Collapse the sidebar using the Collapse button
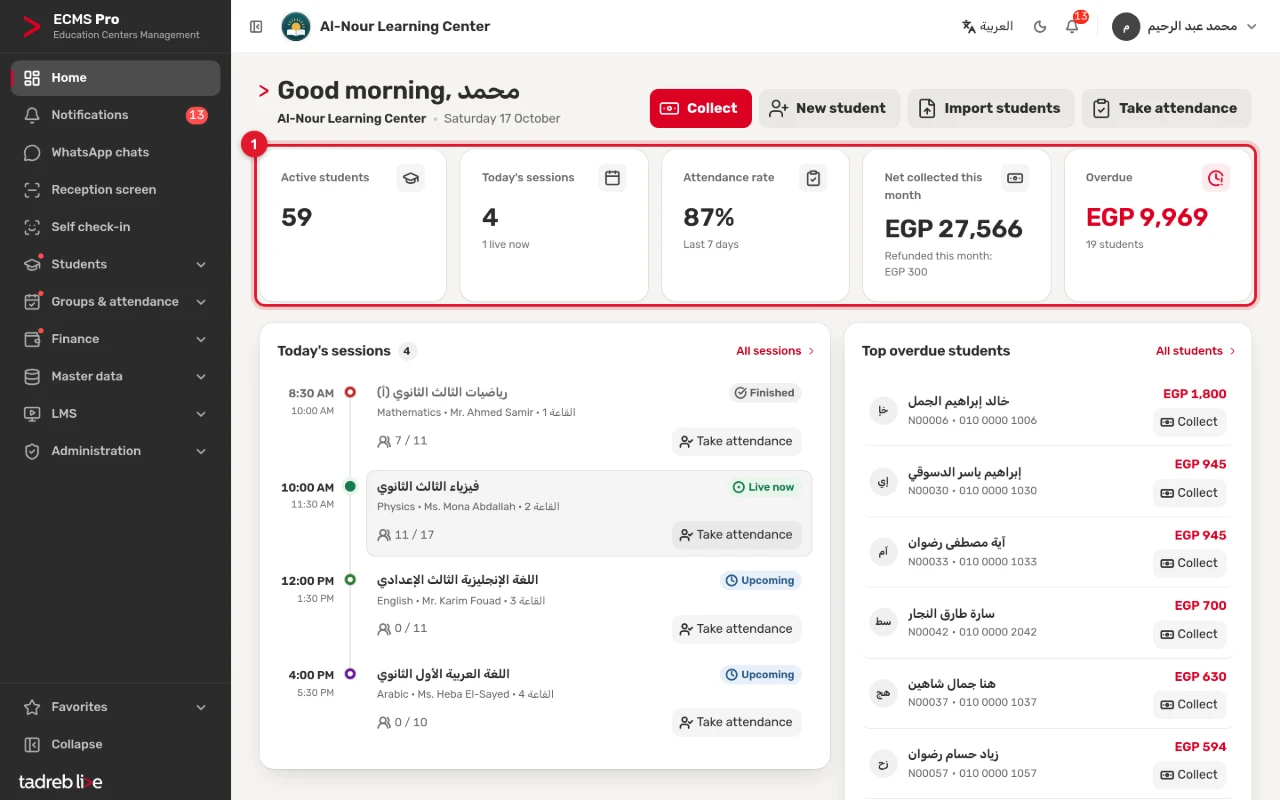Screen dimensions: 1280x800 [x=115, y=744]
